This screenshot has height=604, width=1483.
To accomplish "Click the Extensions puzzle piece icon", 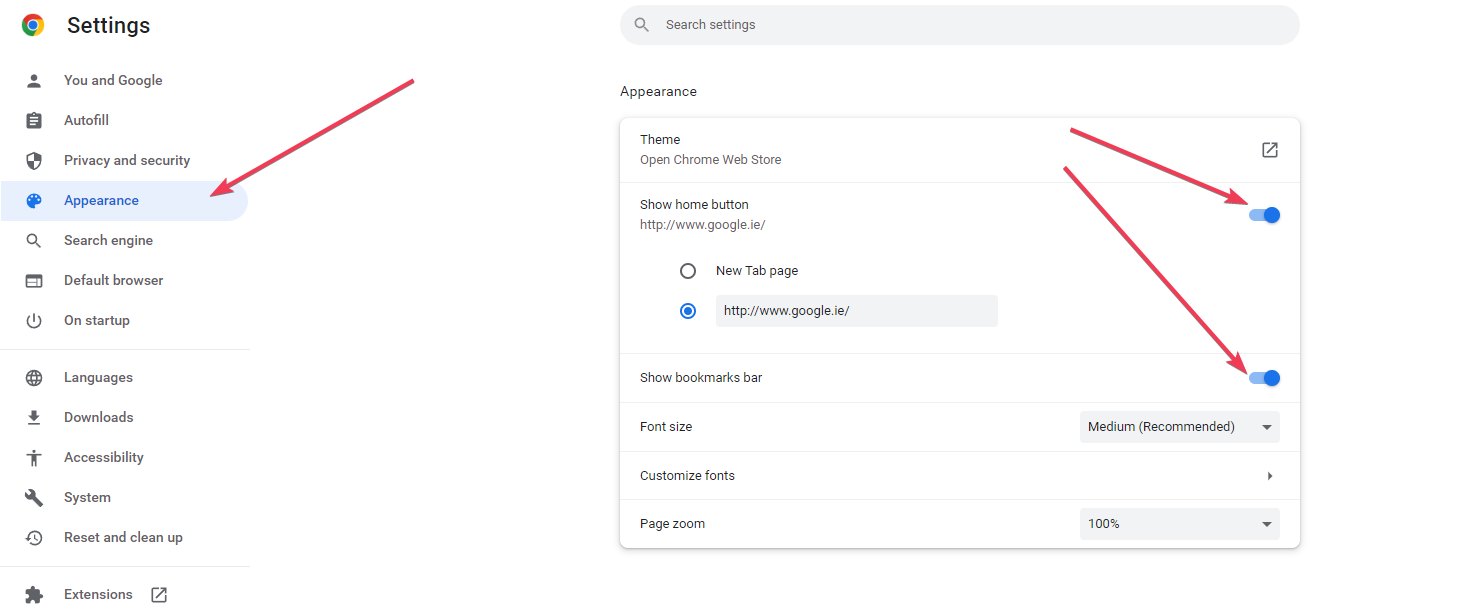I will point(34,594).
